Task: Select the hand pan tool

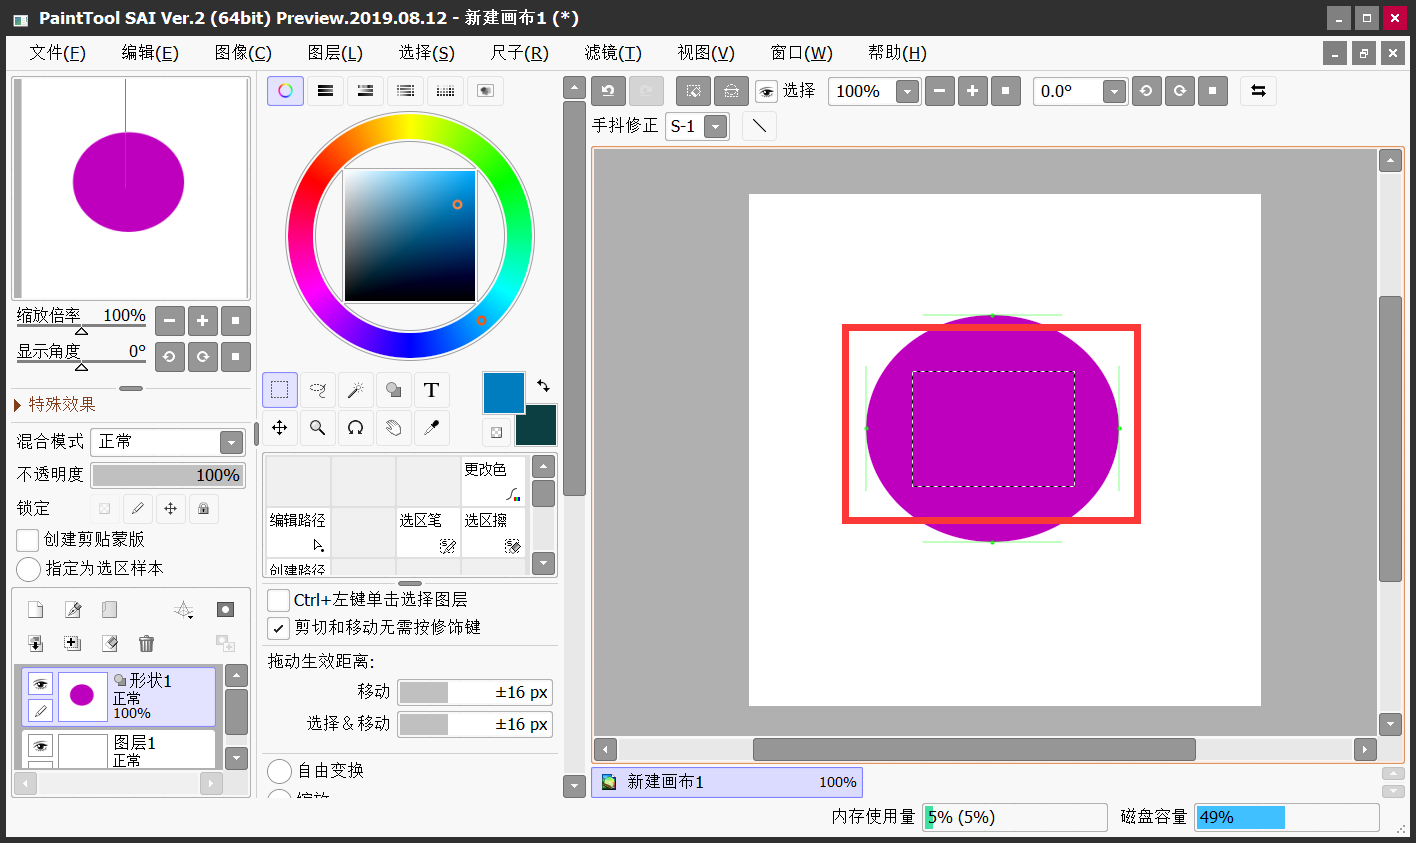Action: pos(394,428)
